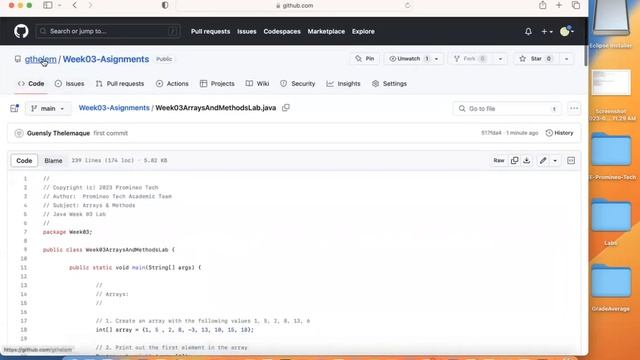Open Issues in the top navigation
640x360 pixels.
[247, 31]
